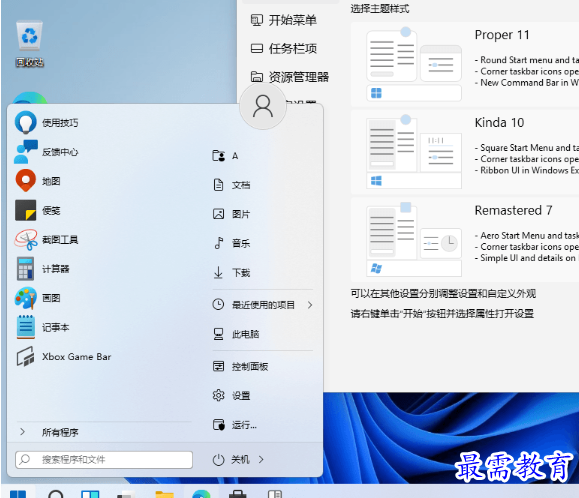Click the Proper 11 preview thumbnail

pos(414,64)
